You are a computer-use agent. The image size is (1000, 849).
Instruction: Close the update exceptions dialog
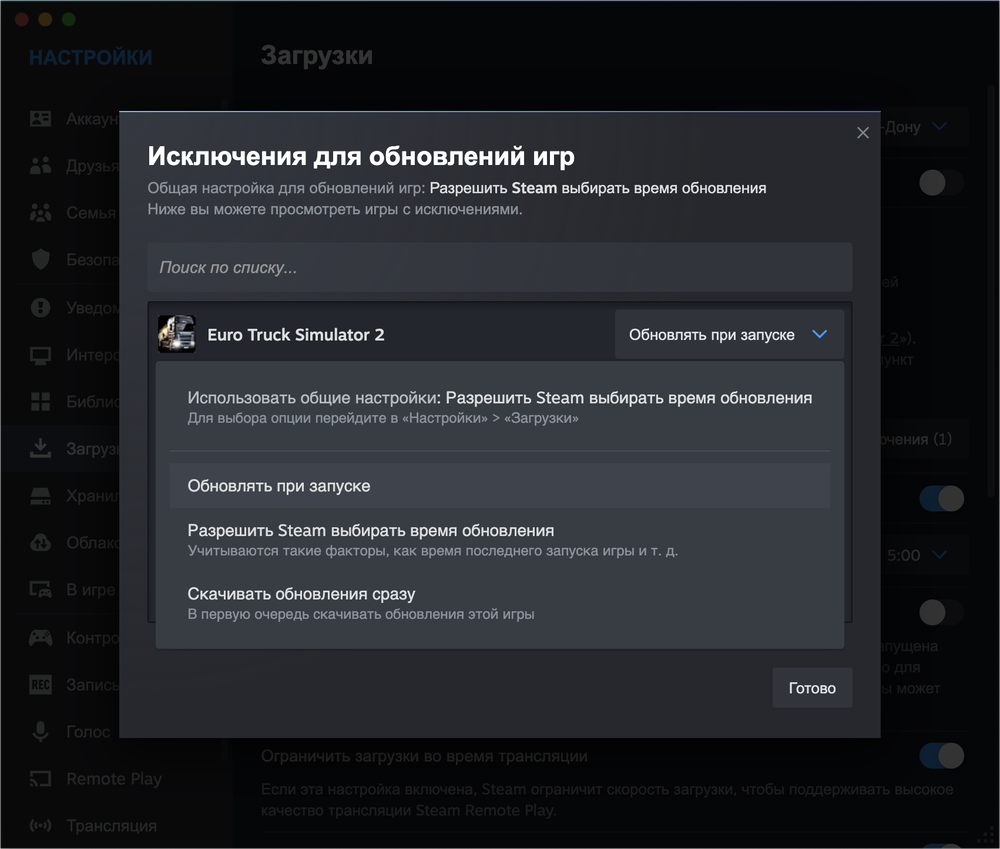(x=863, y=133)
